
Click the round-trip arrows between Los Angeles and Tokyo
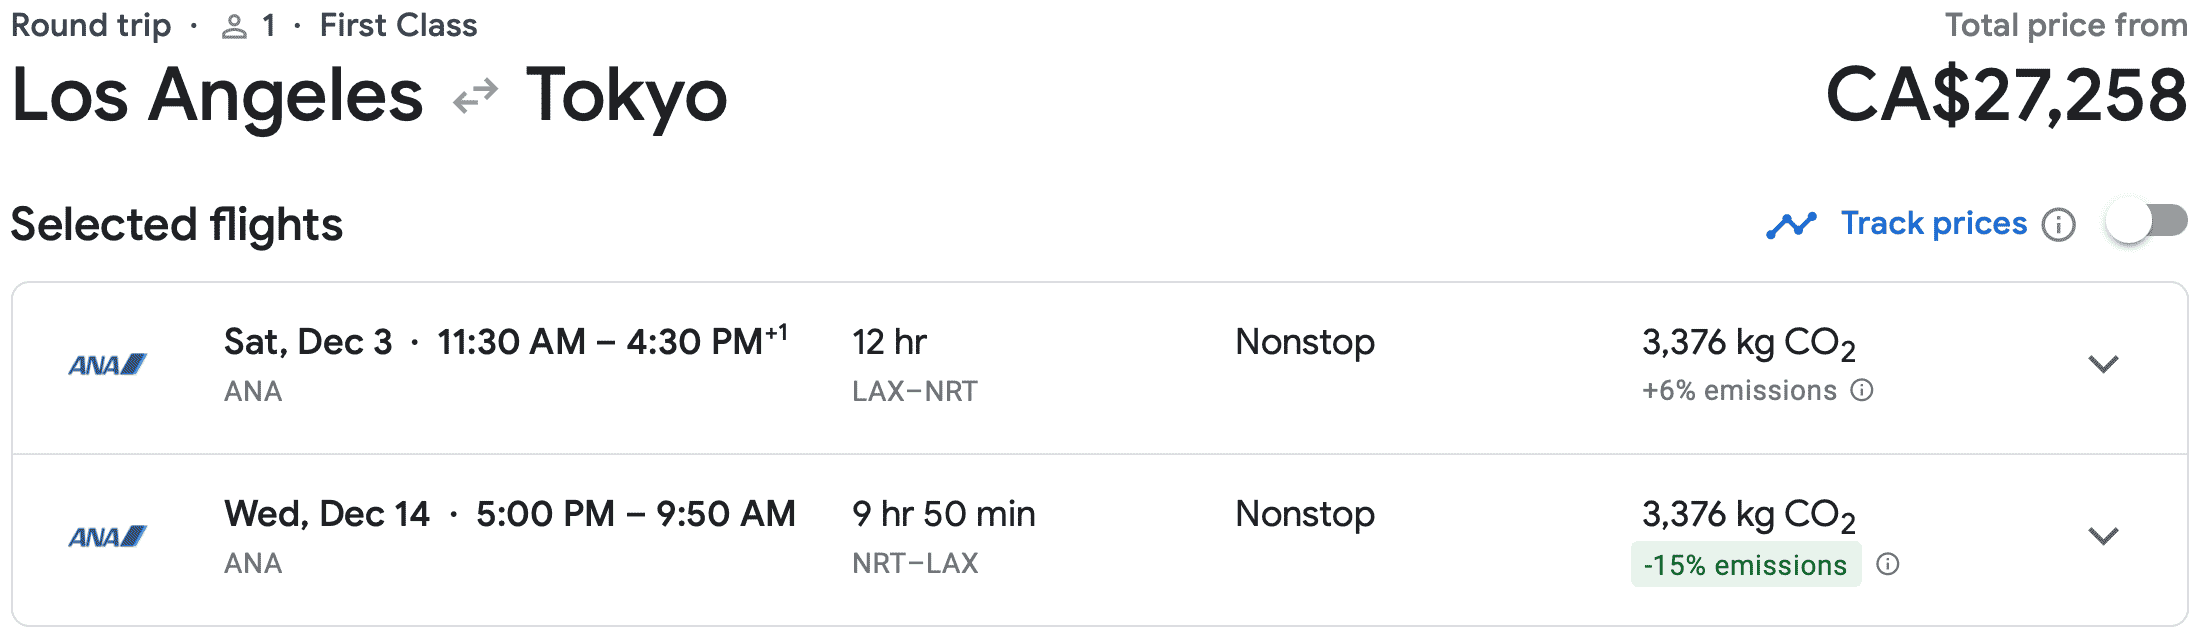point(475,97)
